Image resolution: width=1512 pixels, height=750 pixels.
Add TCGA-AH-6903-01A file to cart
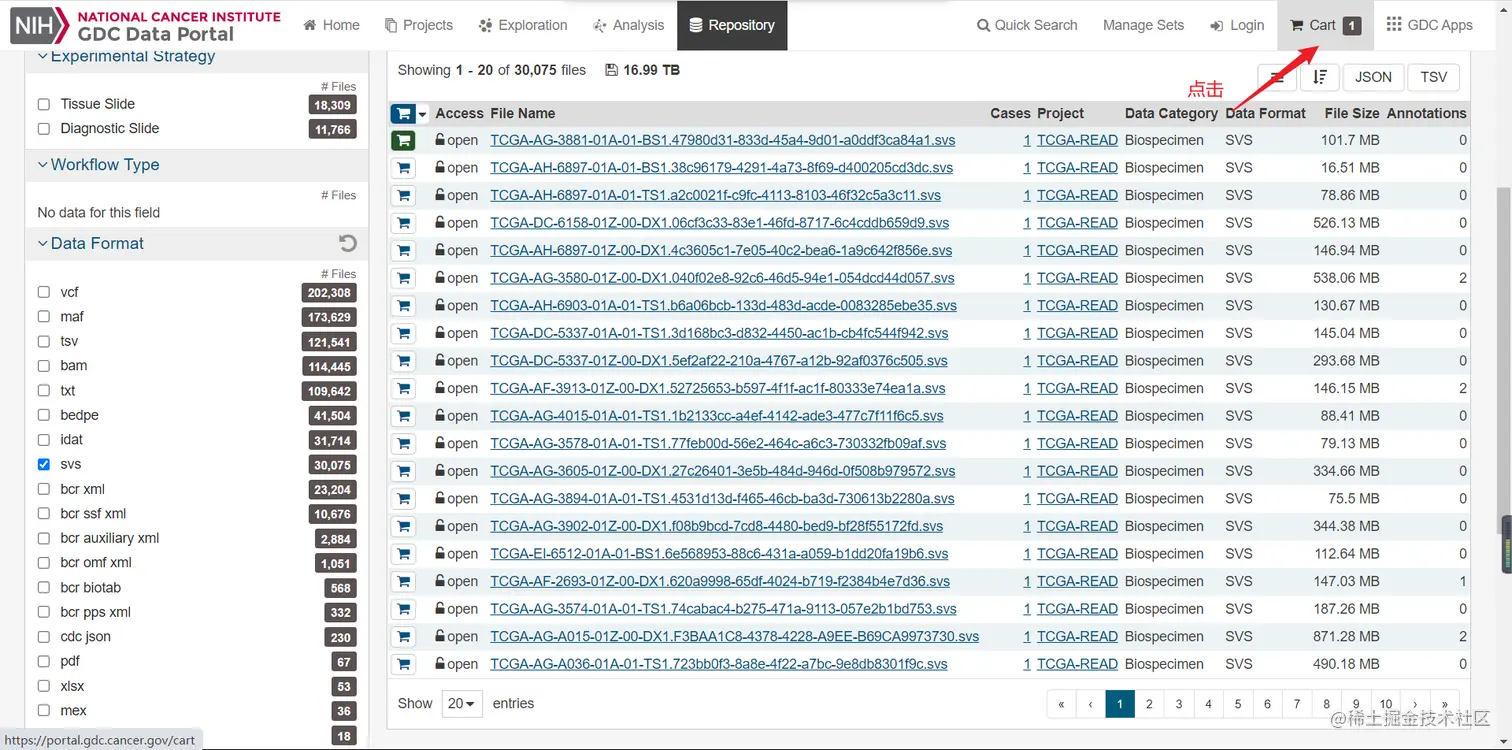403,306
